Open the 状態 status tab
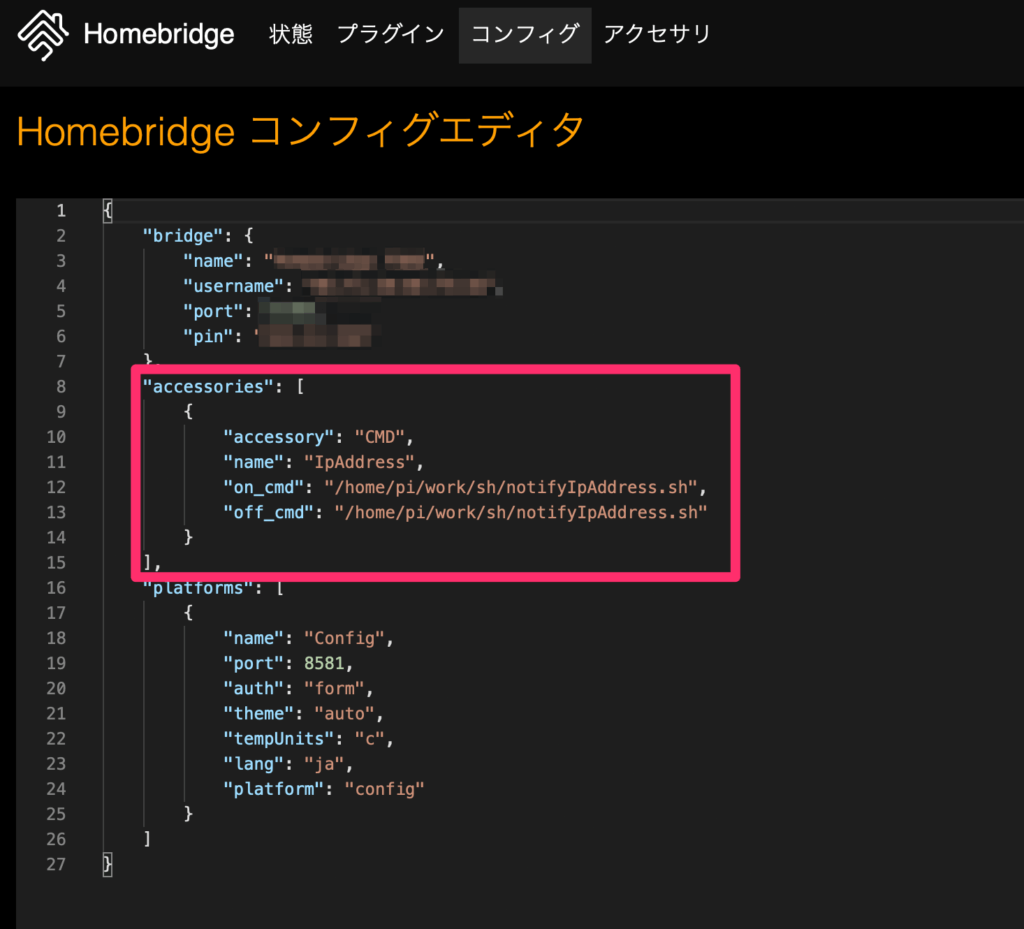The height and width of the screenshot is (929, 1024). pos(291,34)
